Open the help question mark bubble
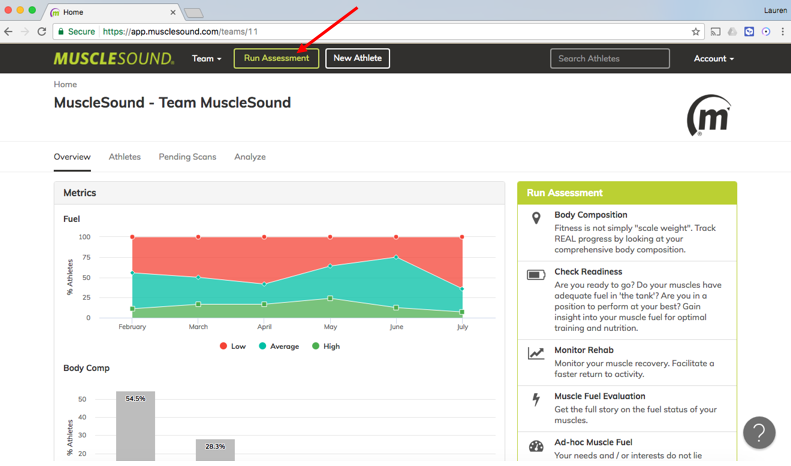The width and height of the screenshot is (791, 466). (759, 432)
